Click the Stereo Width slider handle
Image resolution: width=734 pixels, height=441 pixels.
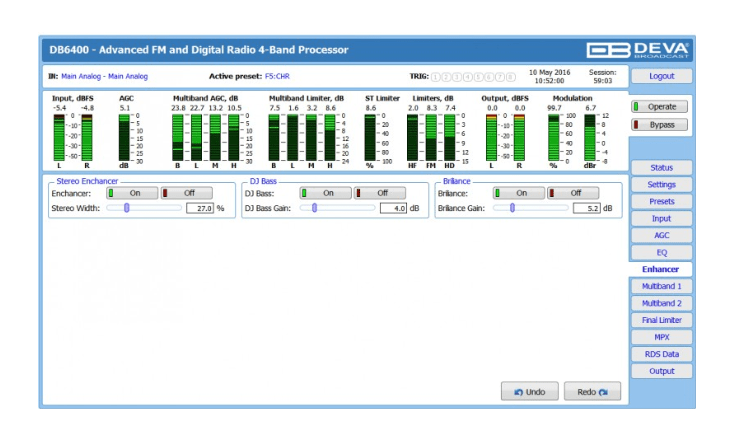tap(126, 208)
